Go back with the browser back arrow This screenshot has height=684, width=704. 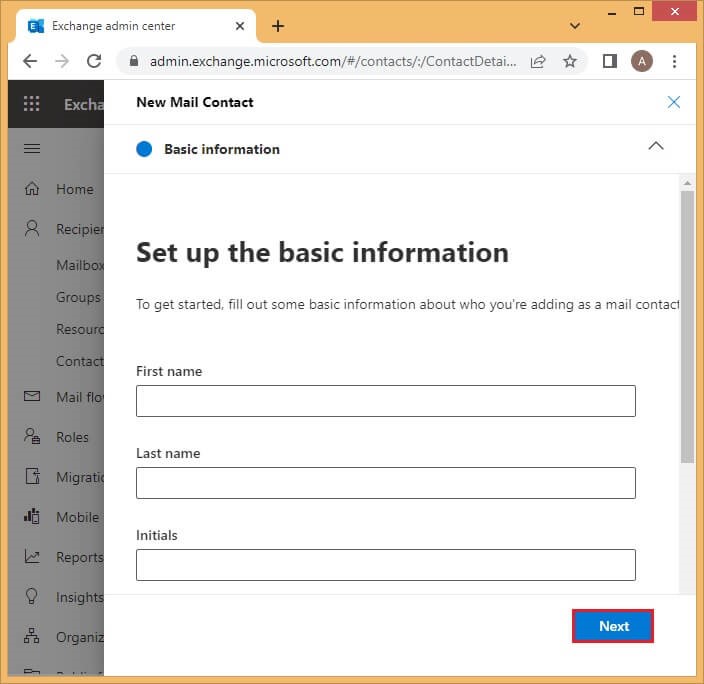pos(30,61)
